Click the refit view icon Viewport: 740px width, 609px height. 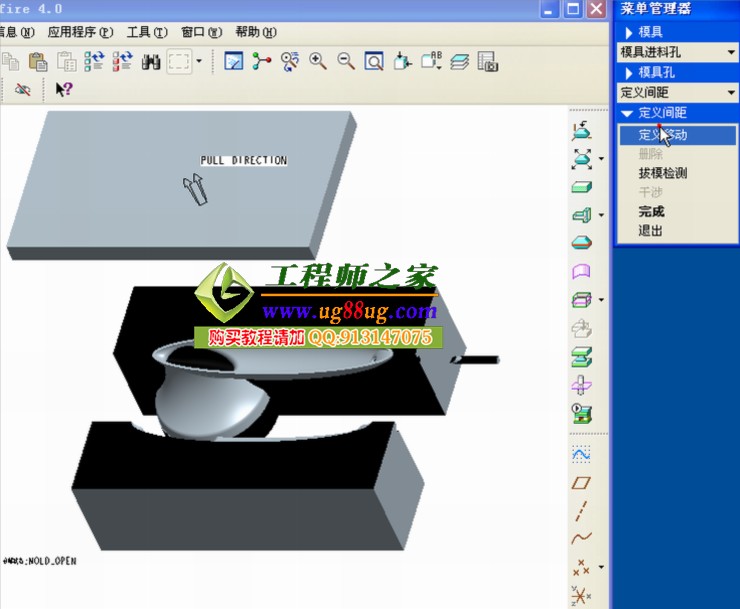[374, 61]
